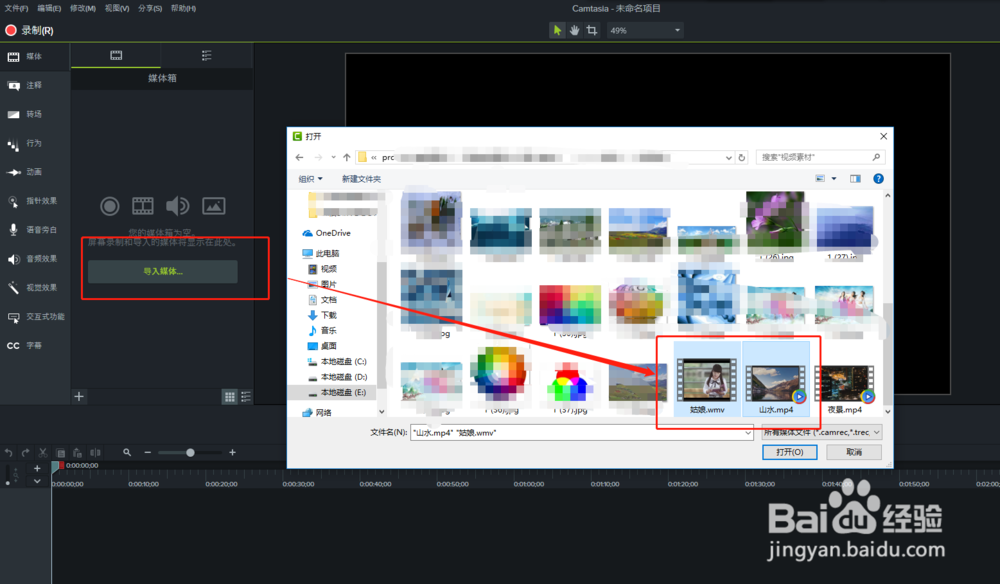Image resolution: width=1000 pixels, height=584 pixels.
Task: Switch to the library list tab
Action: point(207,55)
